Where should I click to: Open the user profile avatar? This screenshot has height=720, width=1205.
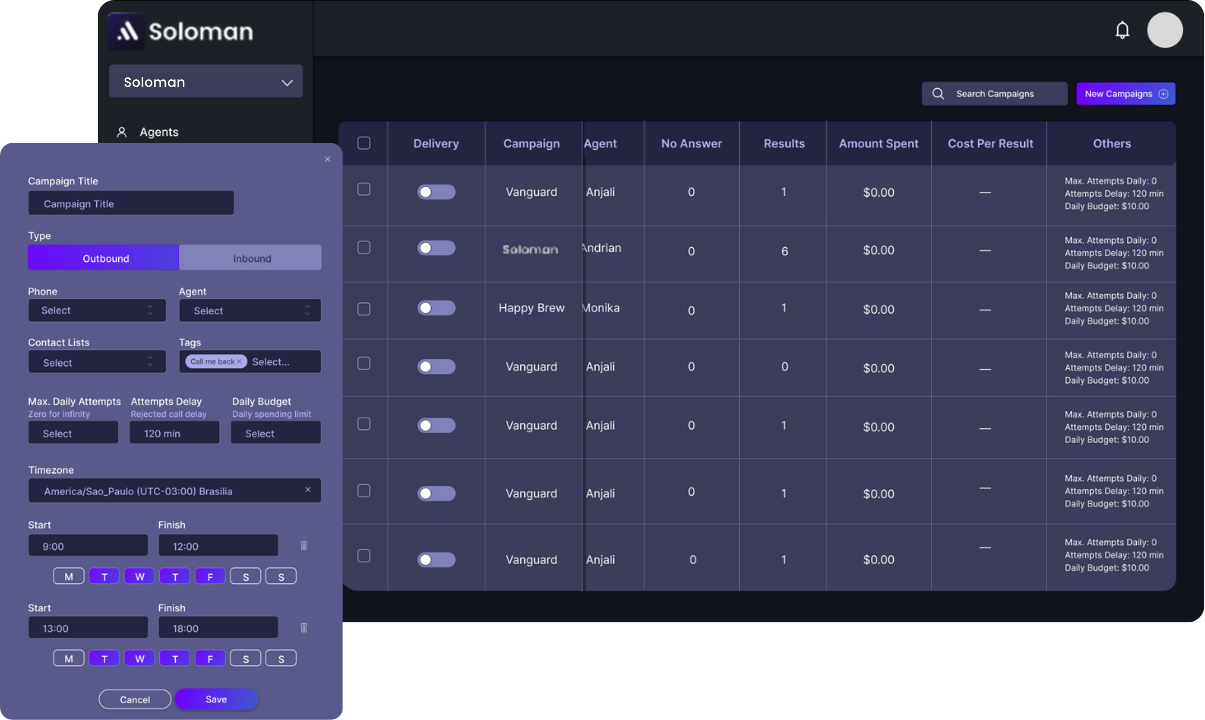[x=1164, y=30]
